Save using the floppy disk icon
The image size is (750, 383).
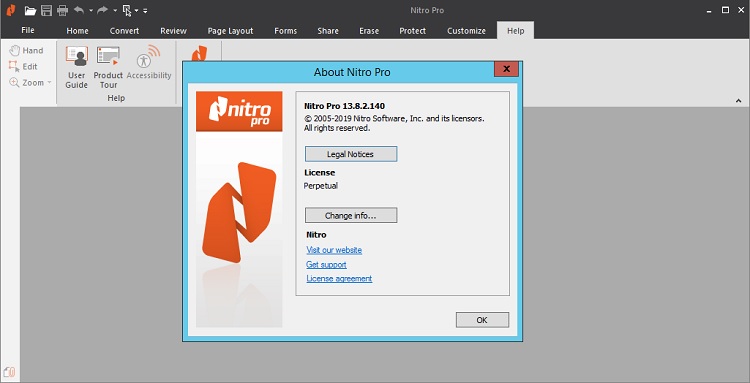(46, 10)
